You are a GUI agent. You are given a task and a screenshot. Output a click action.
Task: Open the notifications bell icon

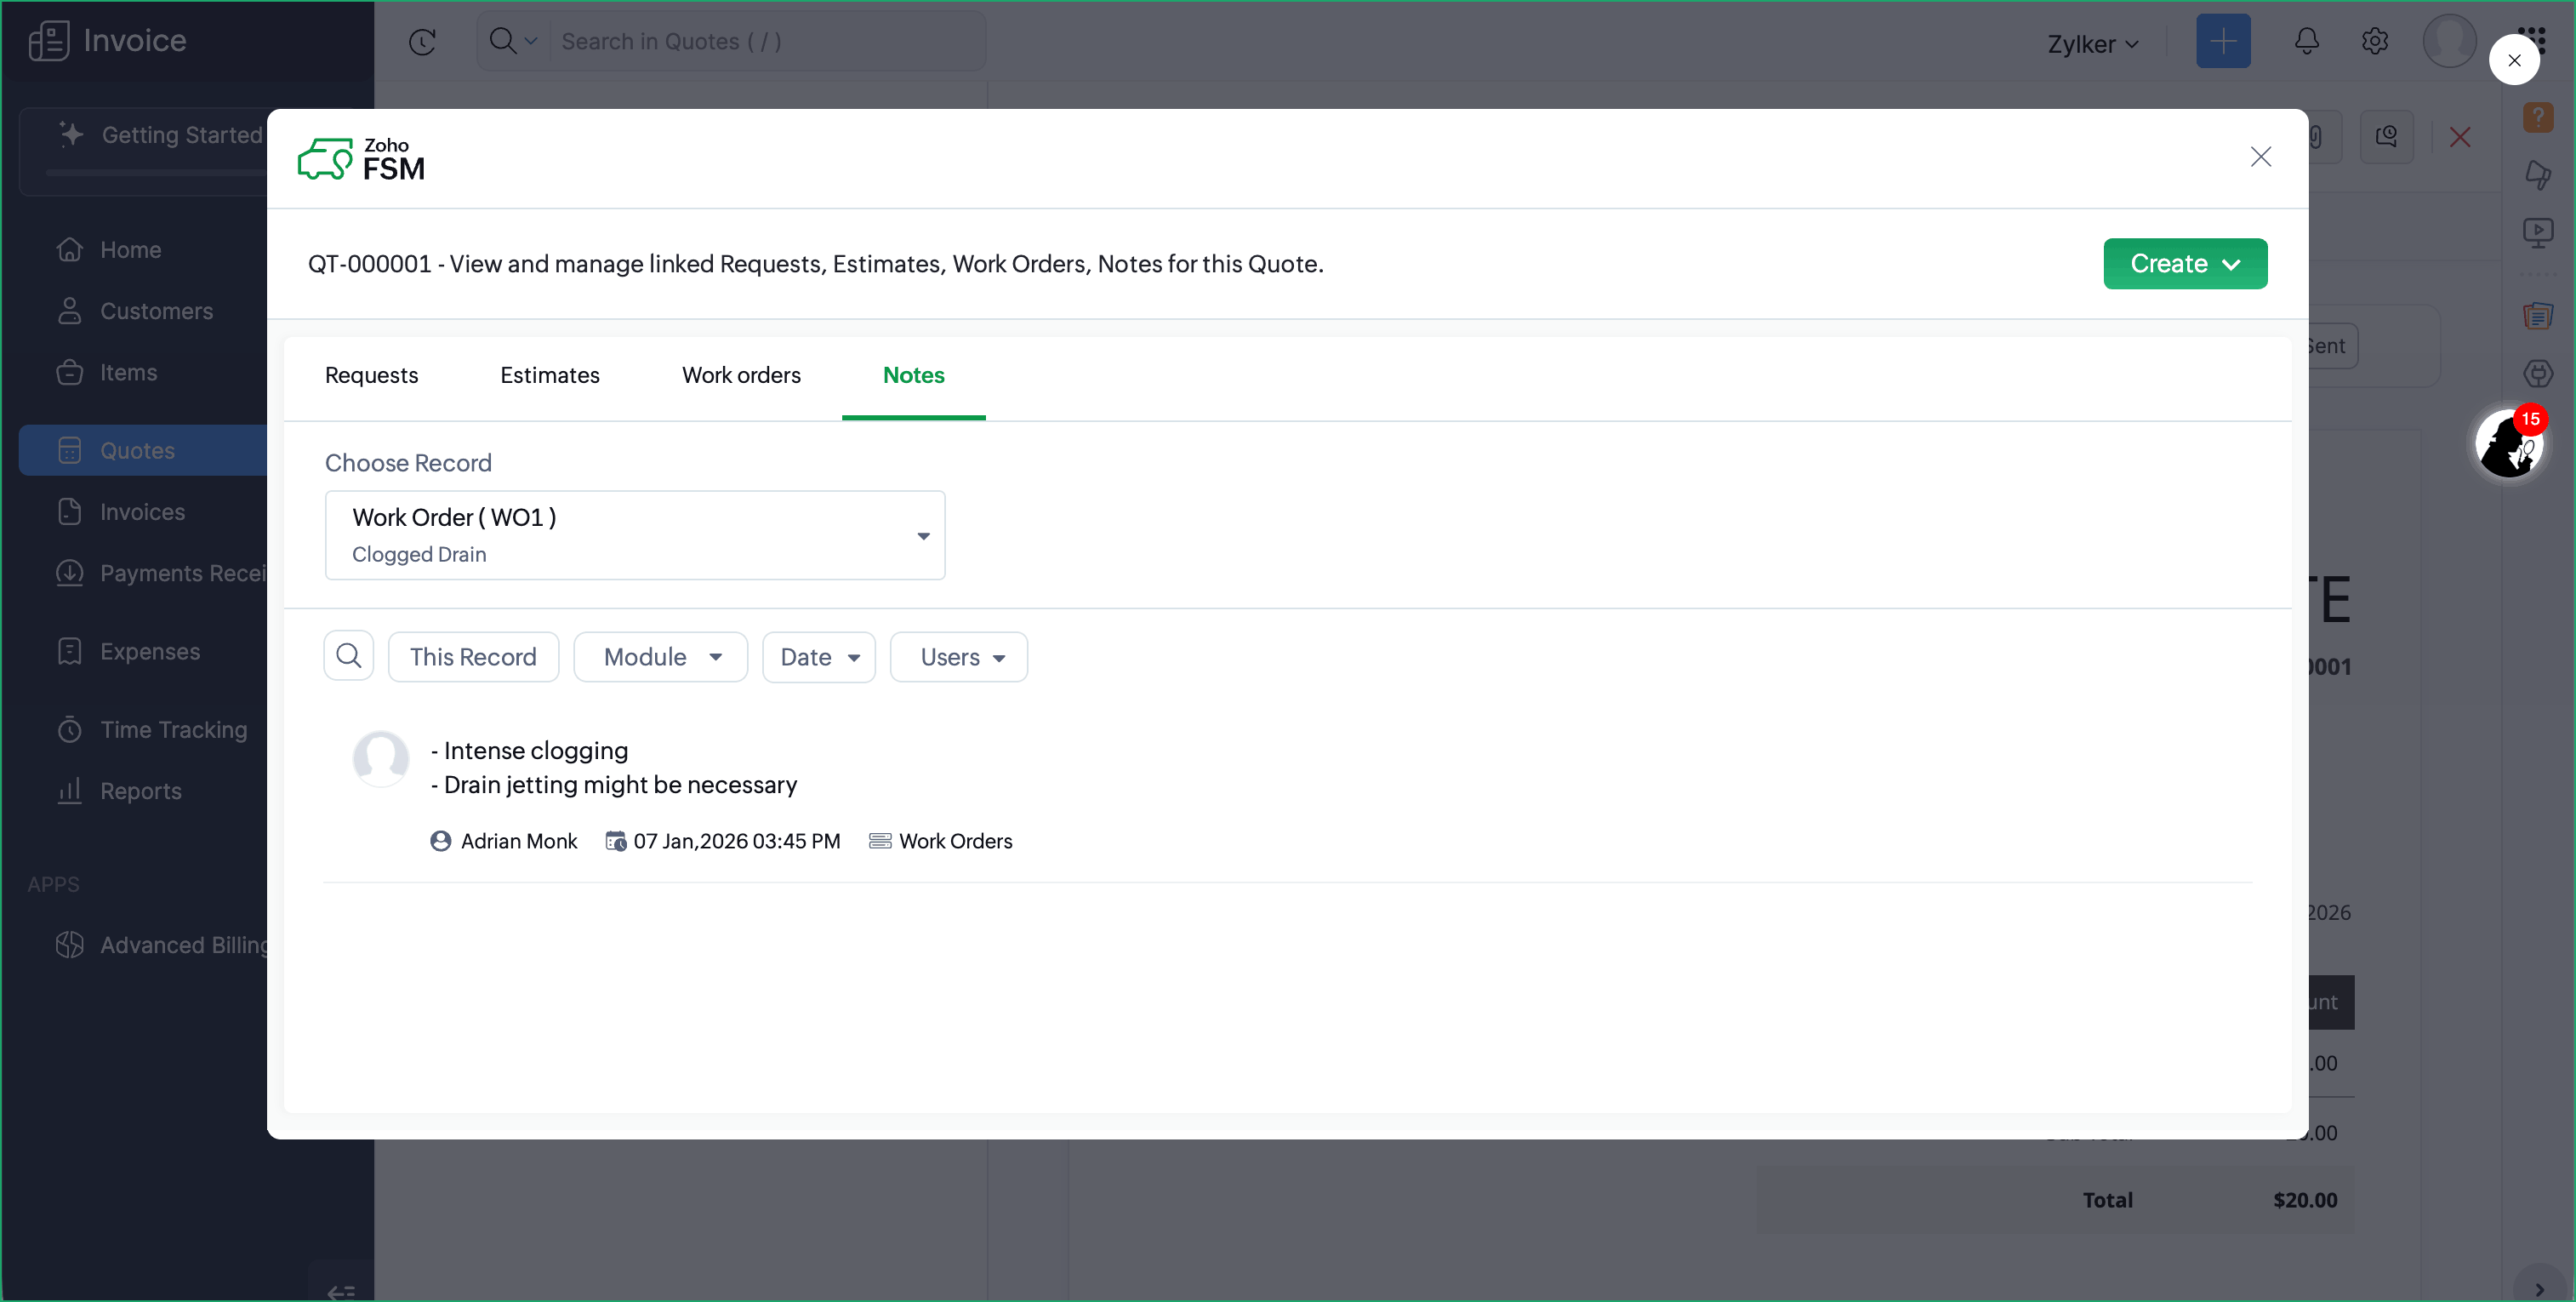click(2306, 41)
